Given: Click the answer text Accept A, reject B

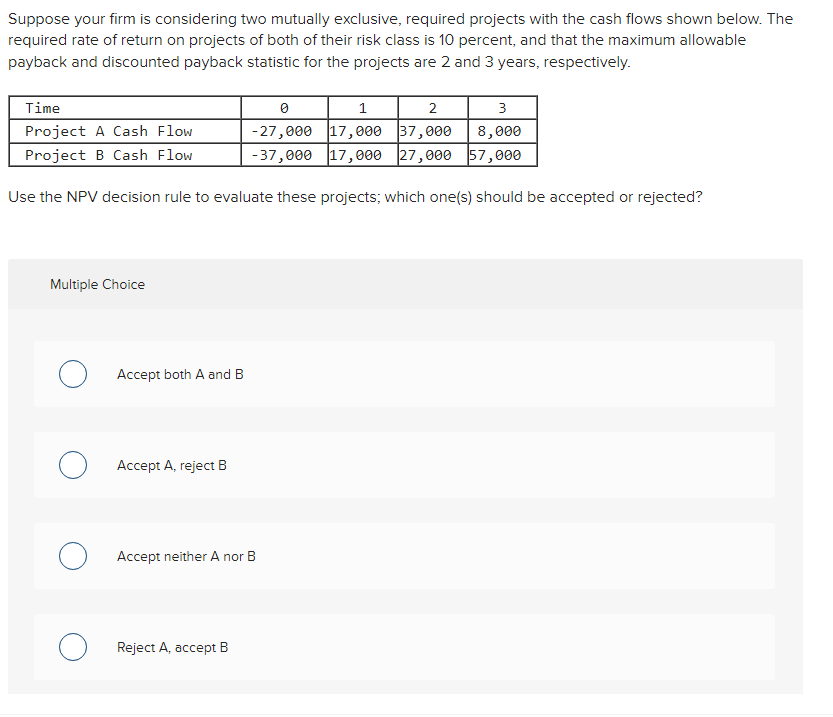Looking at the screenshot, I should point(172,465).
